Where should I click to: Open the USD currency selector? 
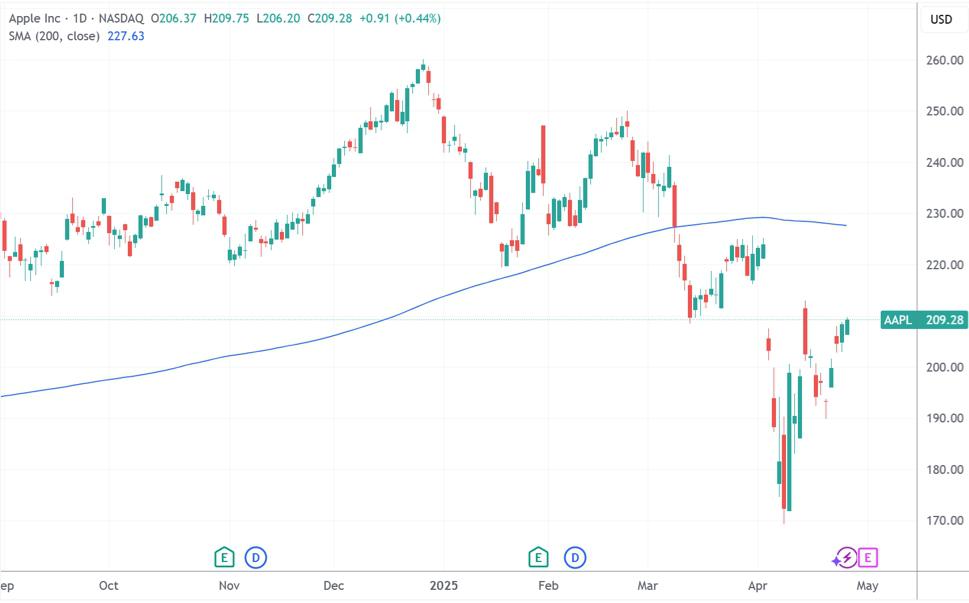[x=941, y=19]
